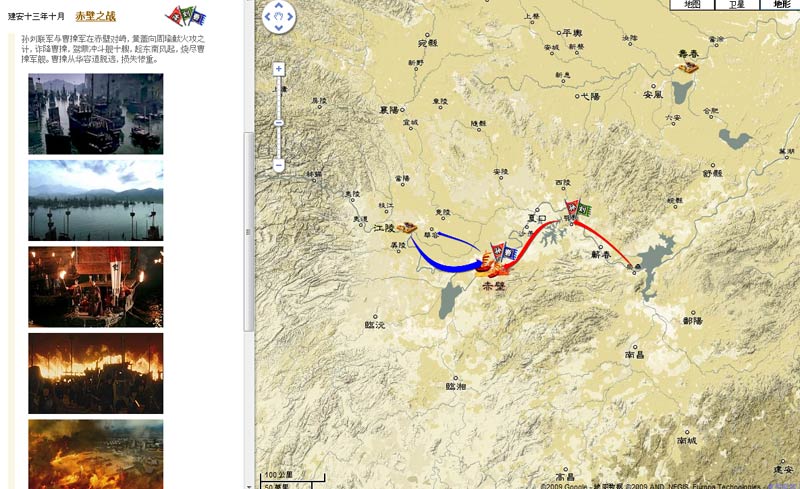The image size is (800, 489).
Task: Open the warship fleet thumbnail image
Action: pos(96,114)
